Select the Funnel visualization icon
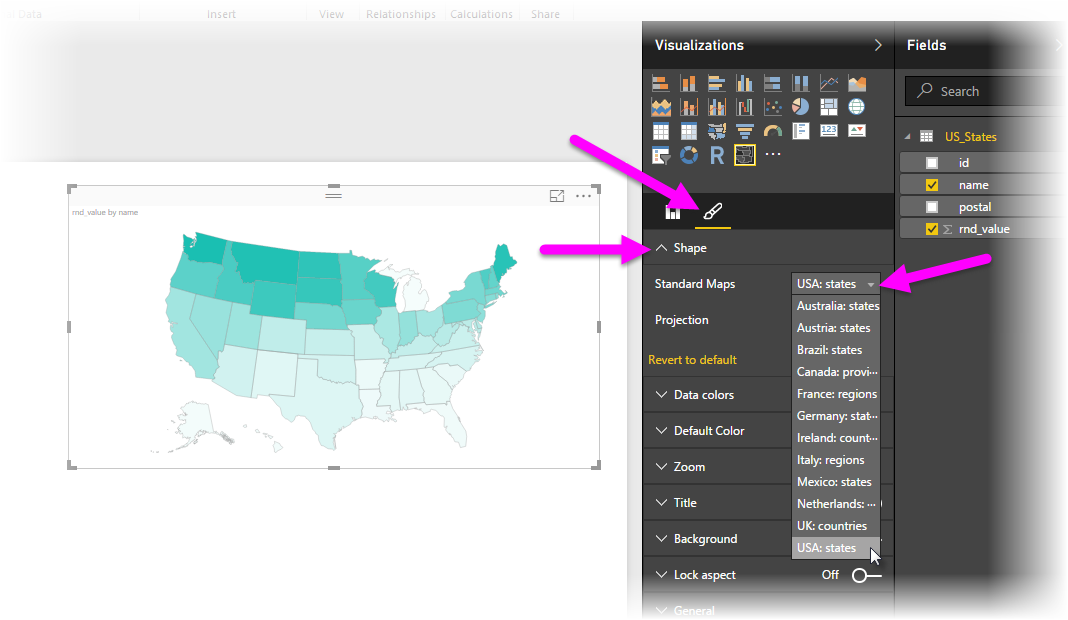 [745, 130]
